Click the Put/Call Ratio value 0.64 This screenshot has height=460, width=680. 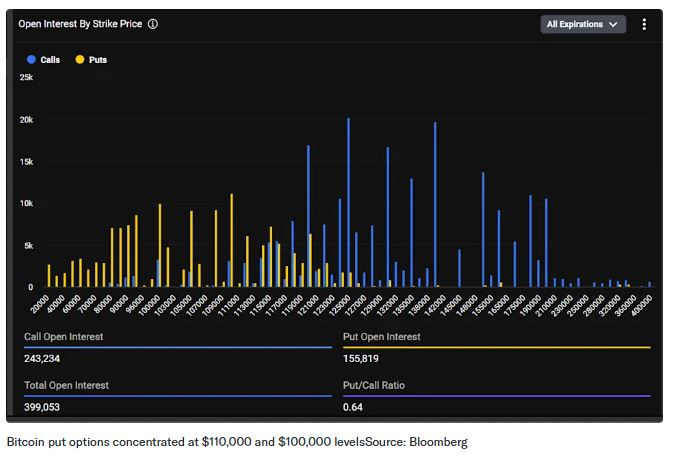(x=352, y=407)
